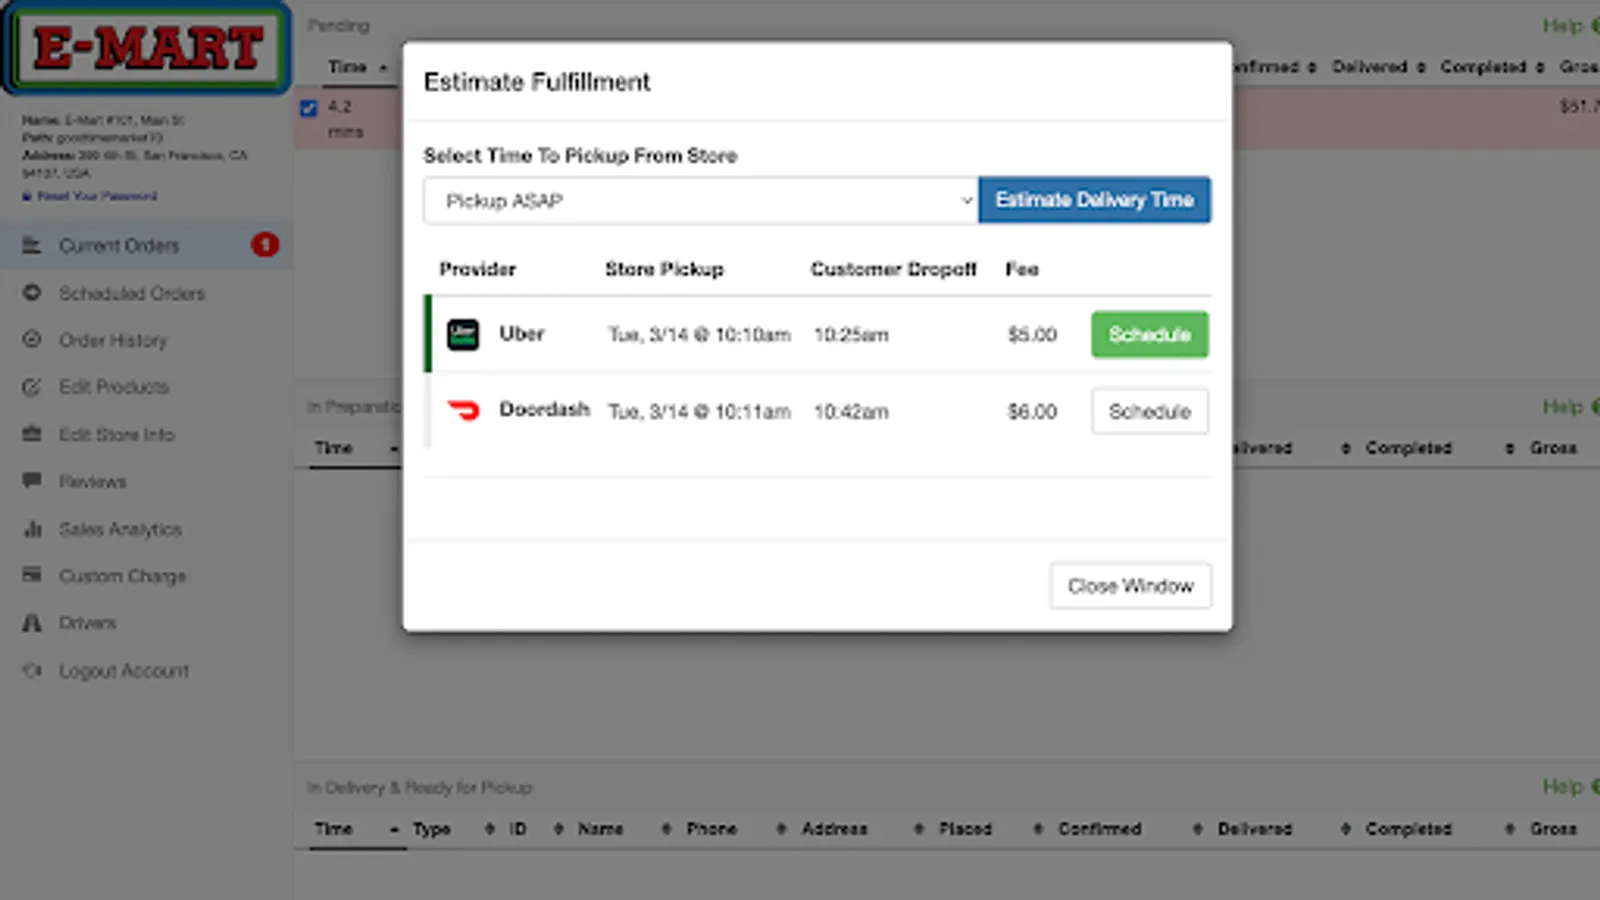Toggle the pending order row checkbox
The height and width of the screenshot is (900, 1600).
click(309, 108)
